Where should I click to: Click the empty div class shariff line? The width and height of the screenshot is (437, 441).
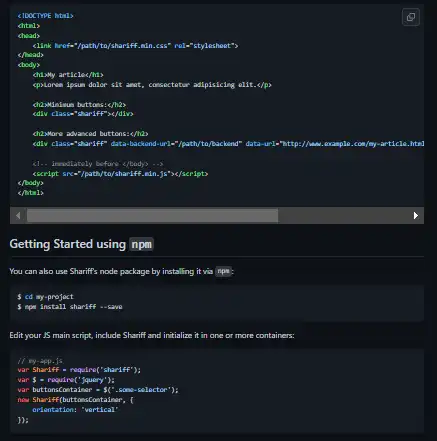(x=83, y=114)
